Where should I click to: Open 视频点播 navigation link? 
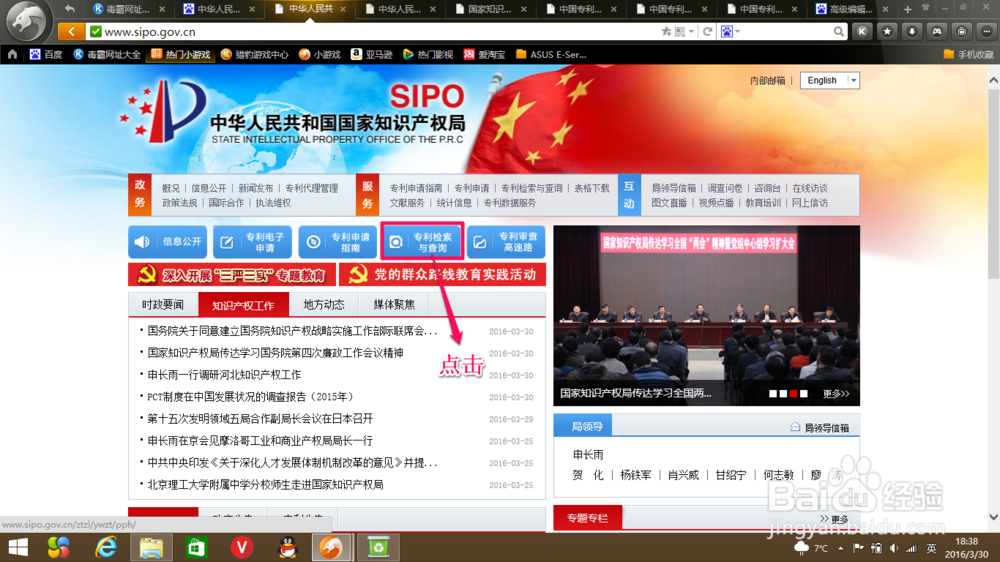tap(716, 203)
